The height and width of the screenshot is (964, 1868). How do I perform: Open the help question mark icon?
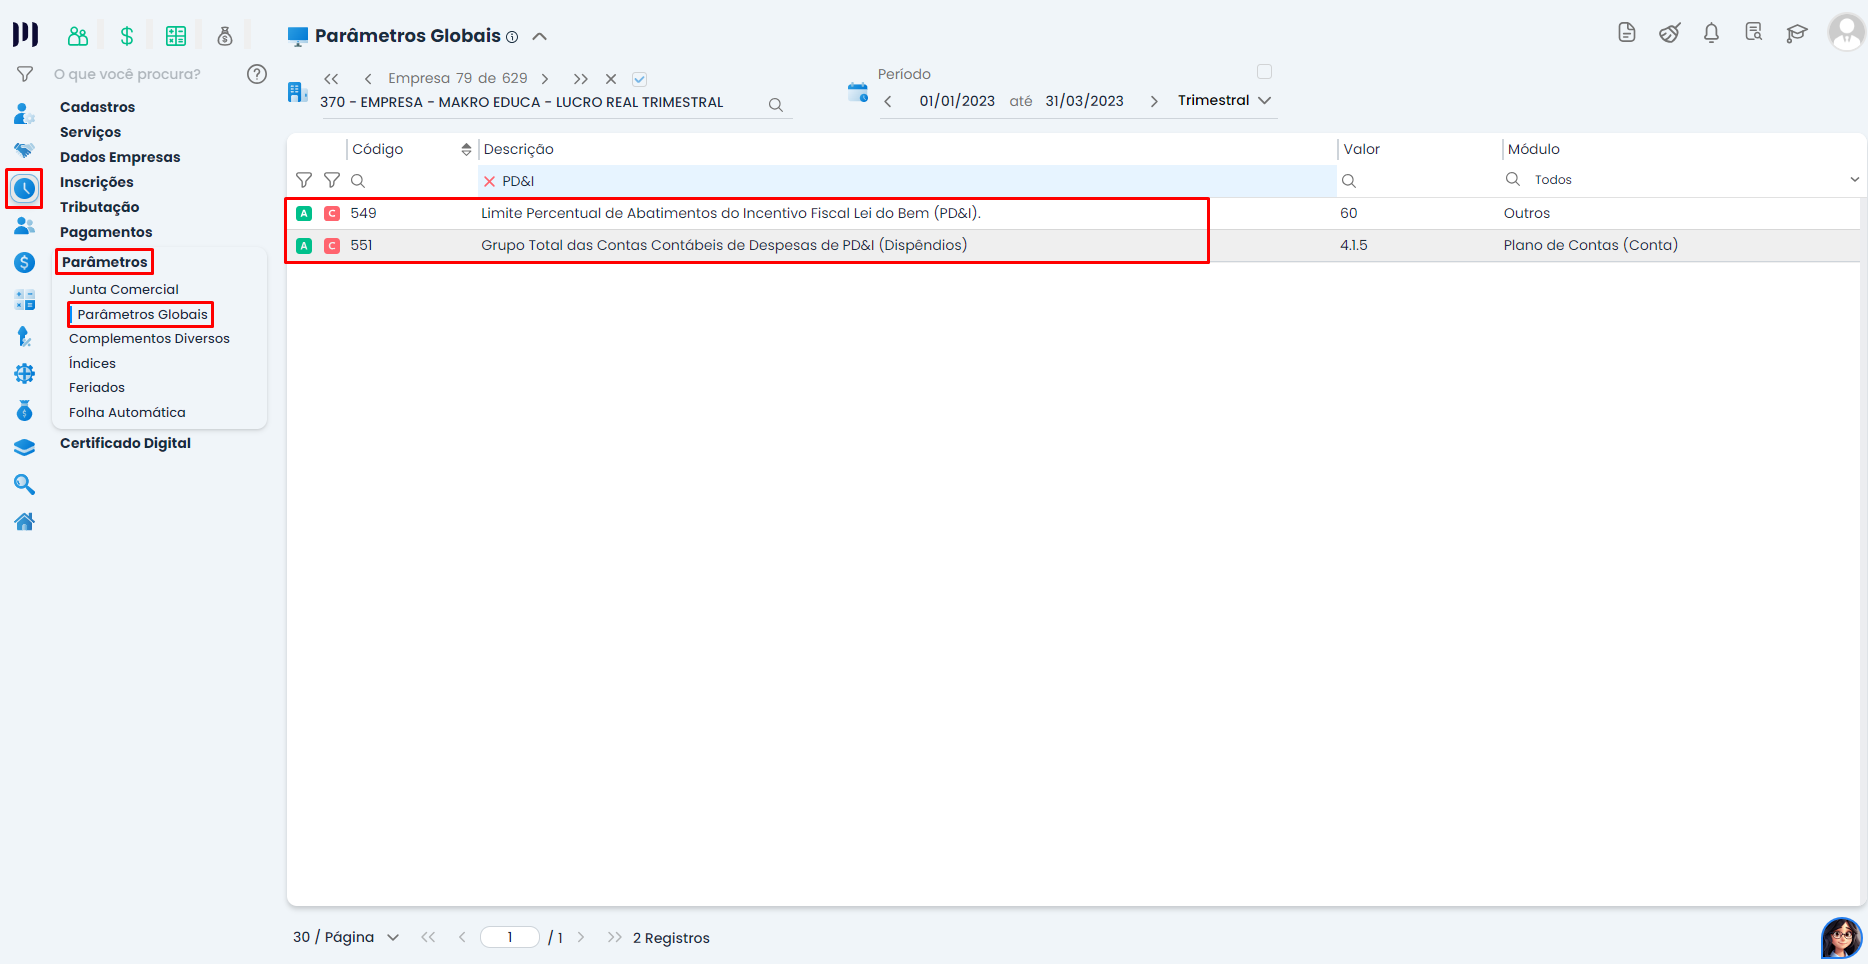pos(257,74)
